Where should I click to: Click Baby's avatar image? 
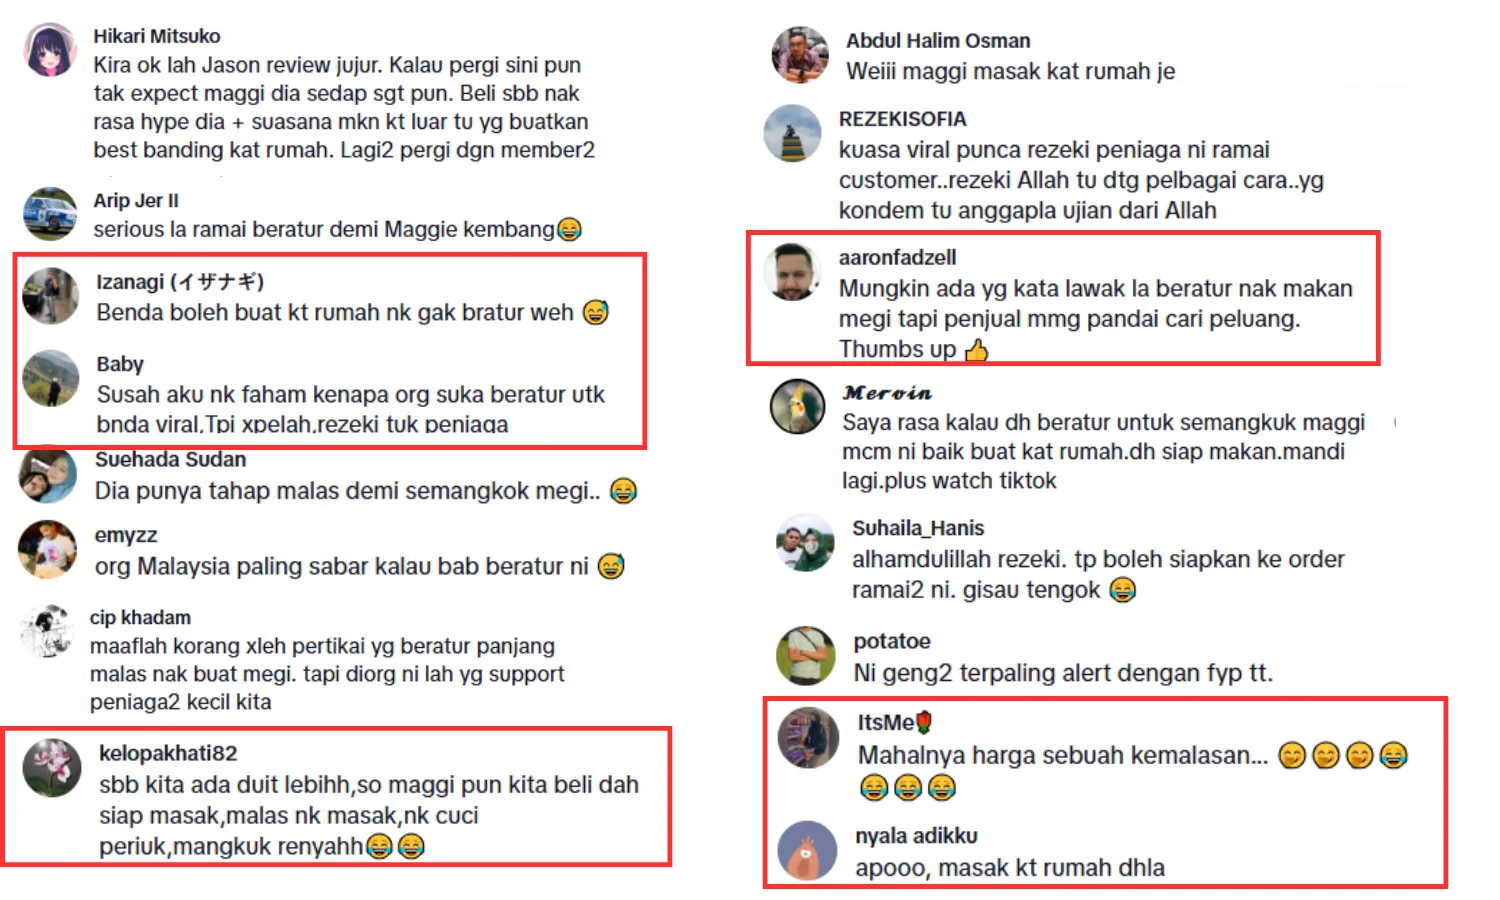pyautogui.click(x=50, y=378)
